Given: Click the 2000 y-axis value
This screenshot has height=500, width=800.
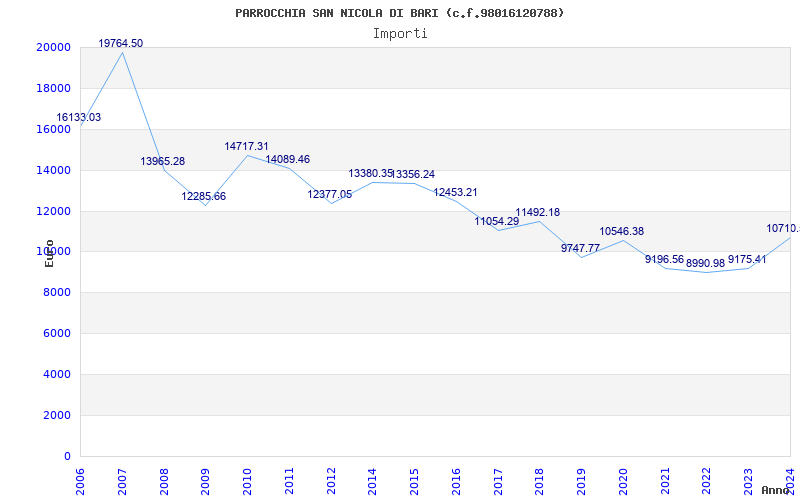Looking at the screenshot, I should (56, 415).
